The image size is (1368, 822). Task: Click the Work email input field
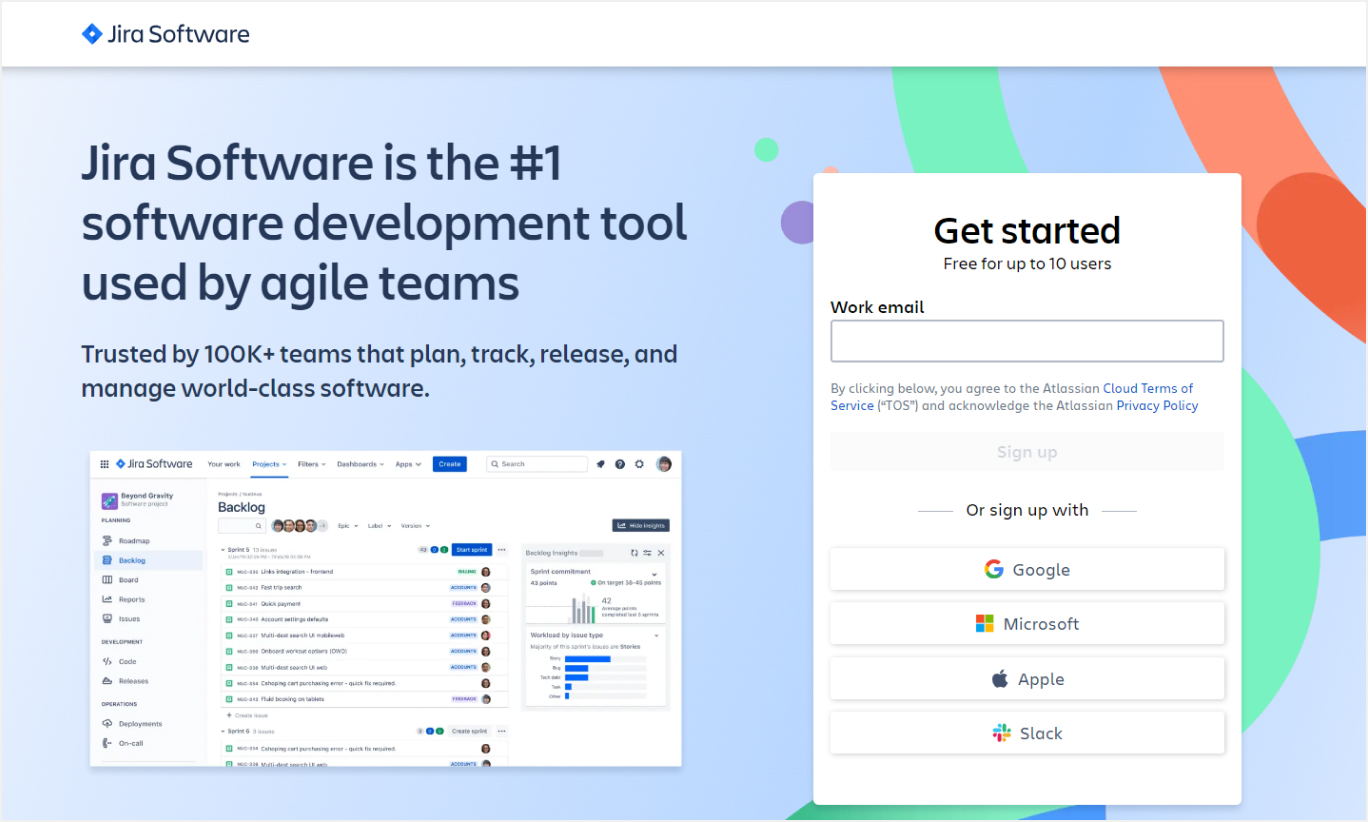coord(1027,341)
